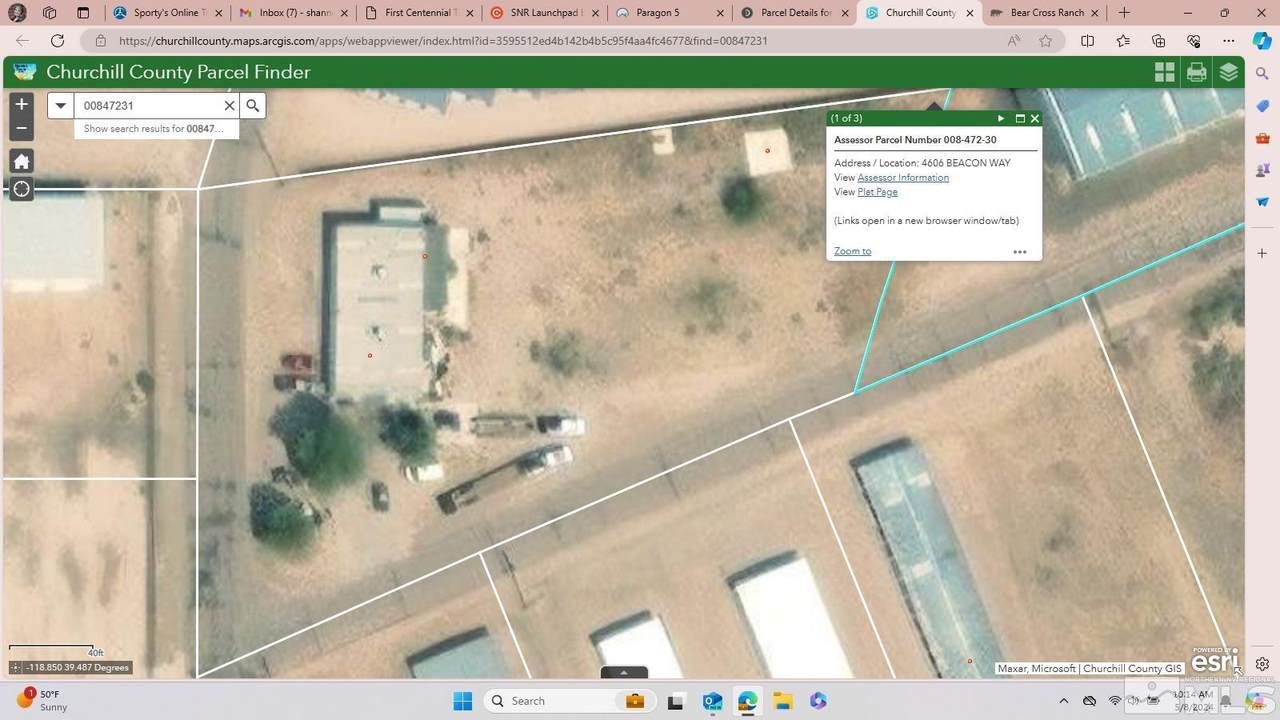Find my location on the map
The width and height of the screenshot is (1280, 720).
21,189
